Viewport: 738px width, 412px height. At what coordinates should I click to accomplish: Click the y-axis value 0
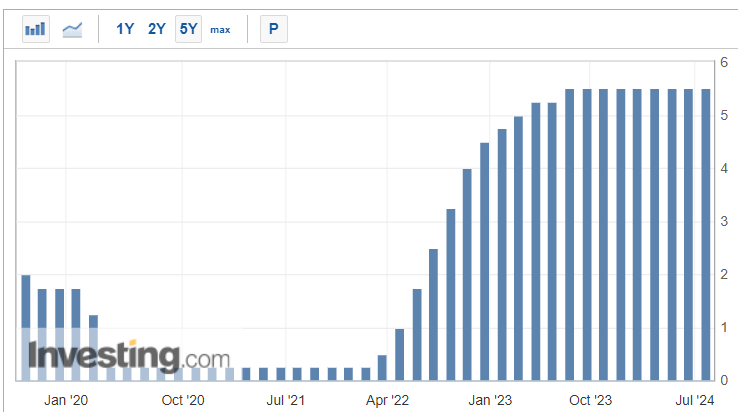pyautogui.click(x=724, y=380)
